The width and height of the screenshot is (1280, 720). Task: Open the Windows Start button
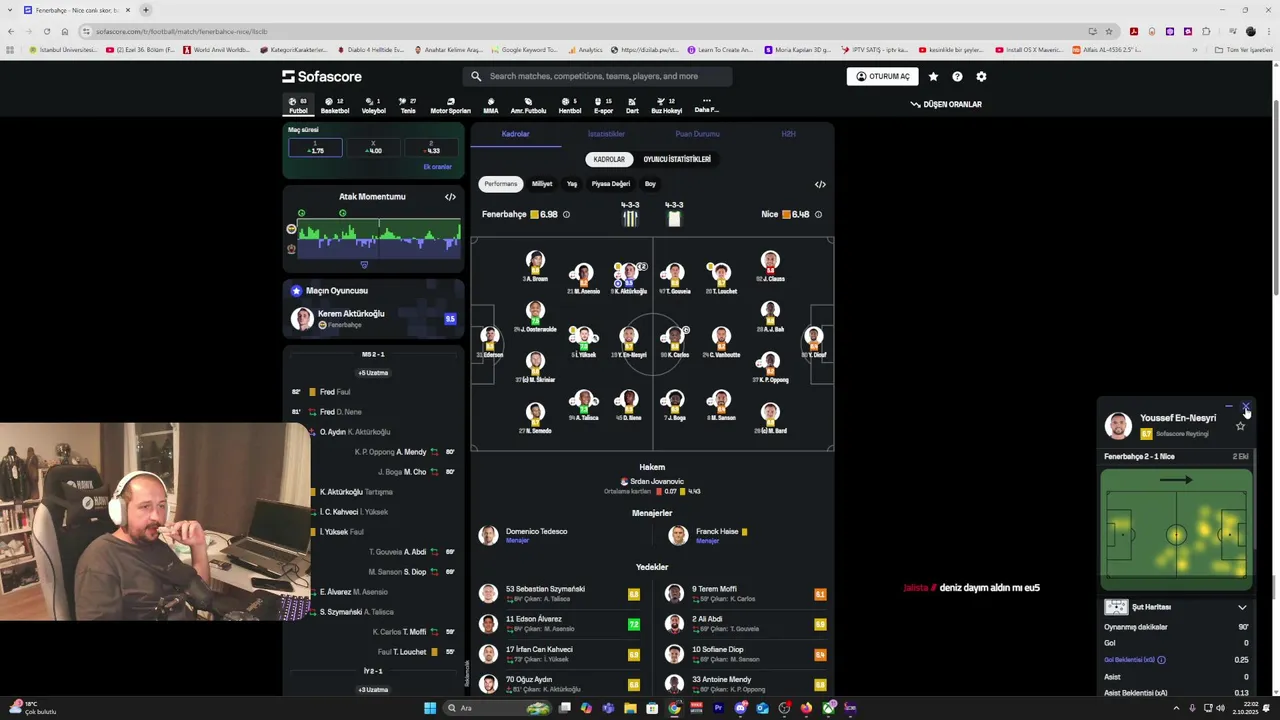pyautogui.click(x=430, y=708)
